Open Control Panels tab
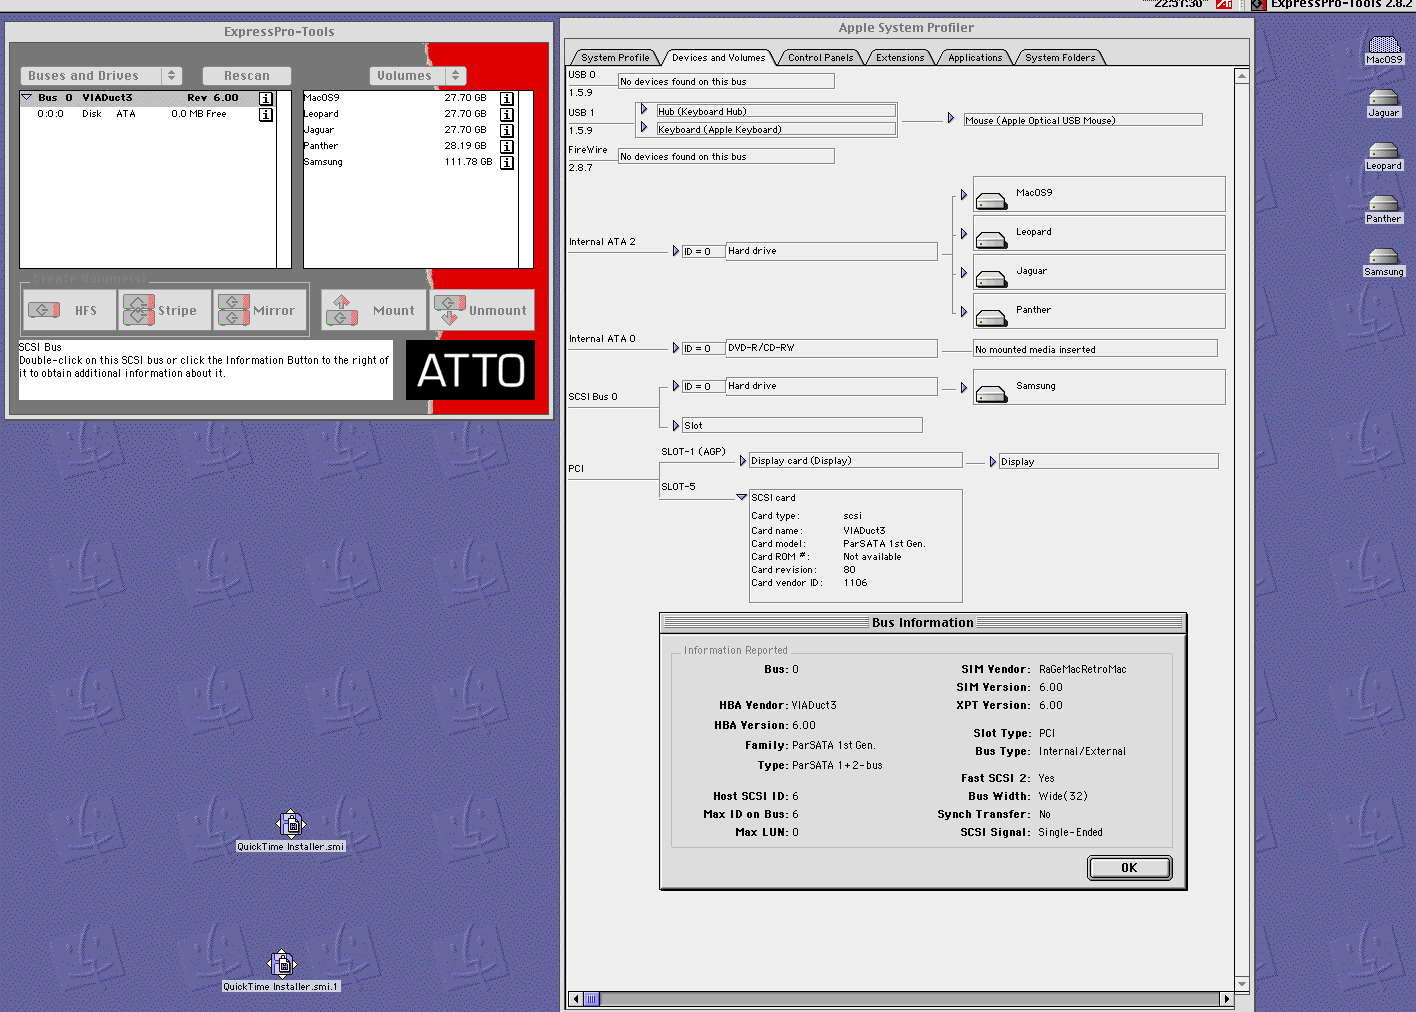Image resolution: width=1416 pixels, height=1012 pixels. point(820,58)
